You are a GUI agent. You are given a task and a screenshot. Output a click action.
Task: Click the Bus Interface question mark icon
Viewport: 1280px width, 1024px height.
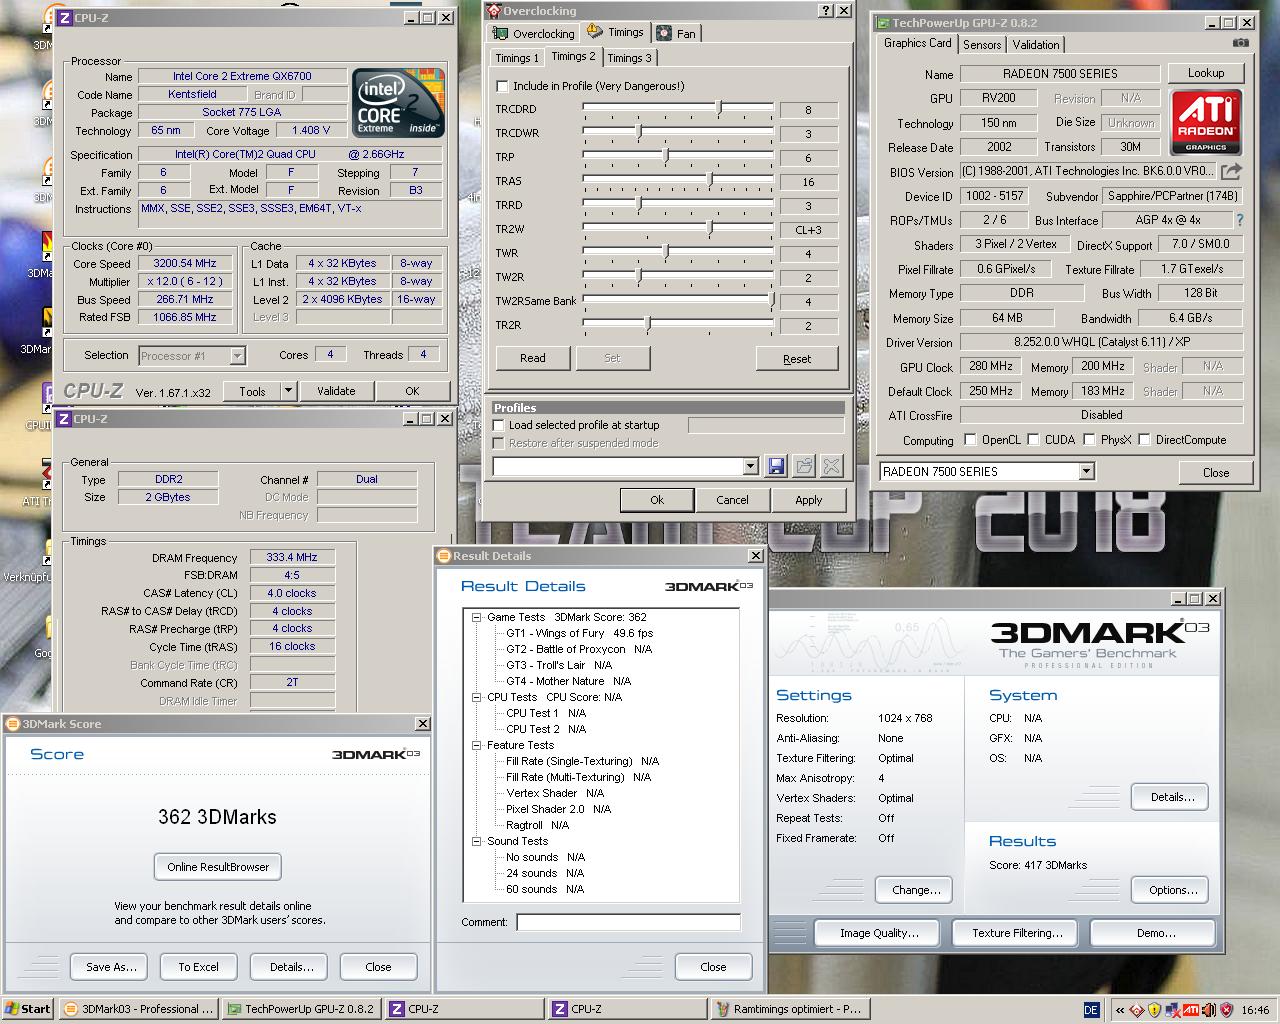(x=1240, y=220)
